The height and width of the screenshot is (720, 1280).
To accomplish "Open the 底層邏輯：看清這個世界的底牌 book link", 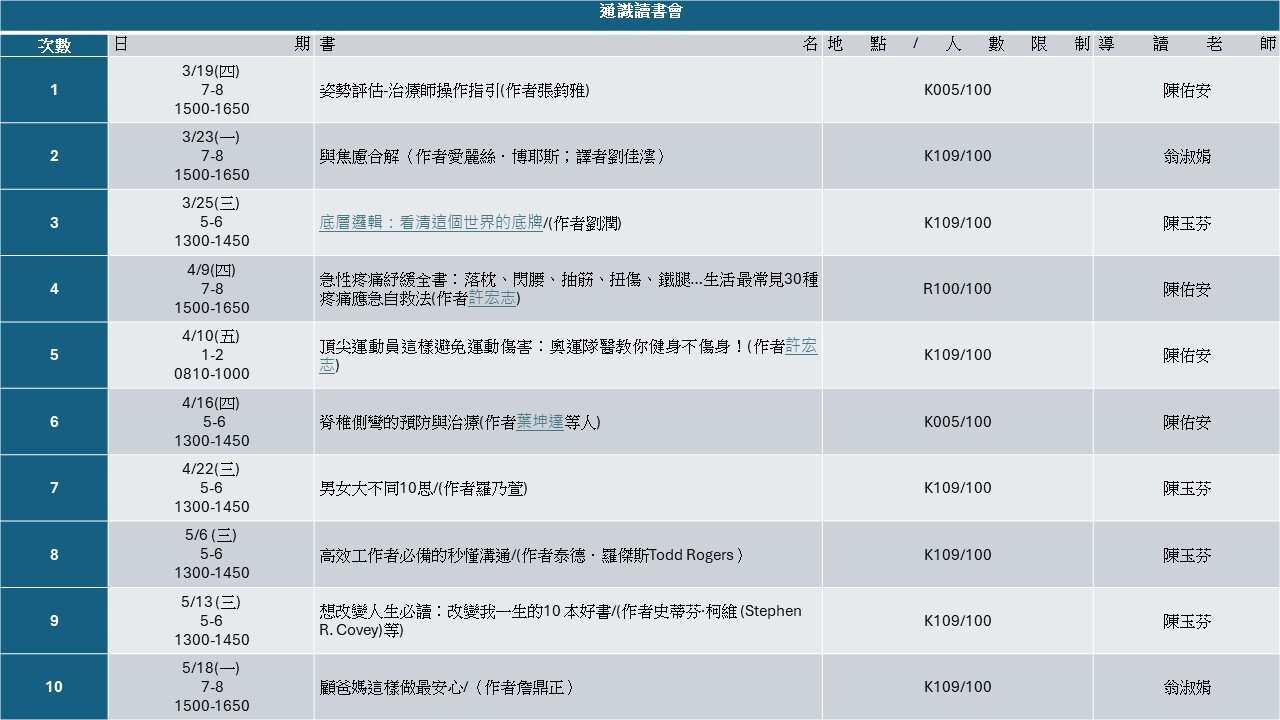I will 430,223.
